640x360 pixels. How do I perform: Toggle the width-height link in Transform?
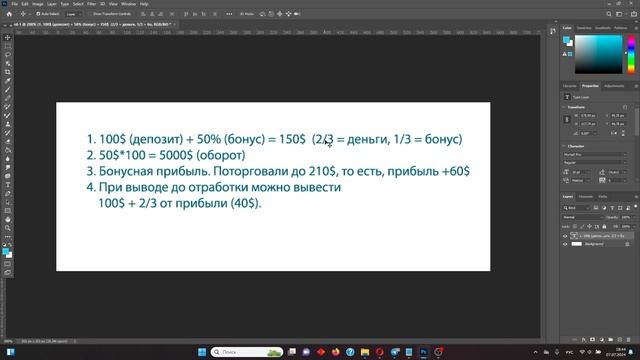(567, 120)
